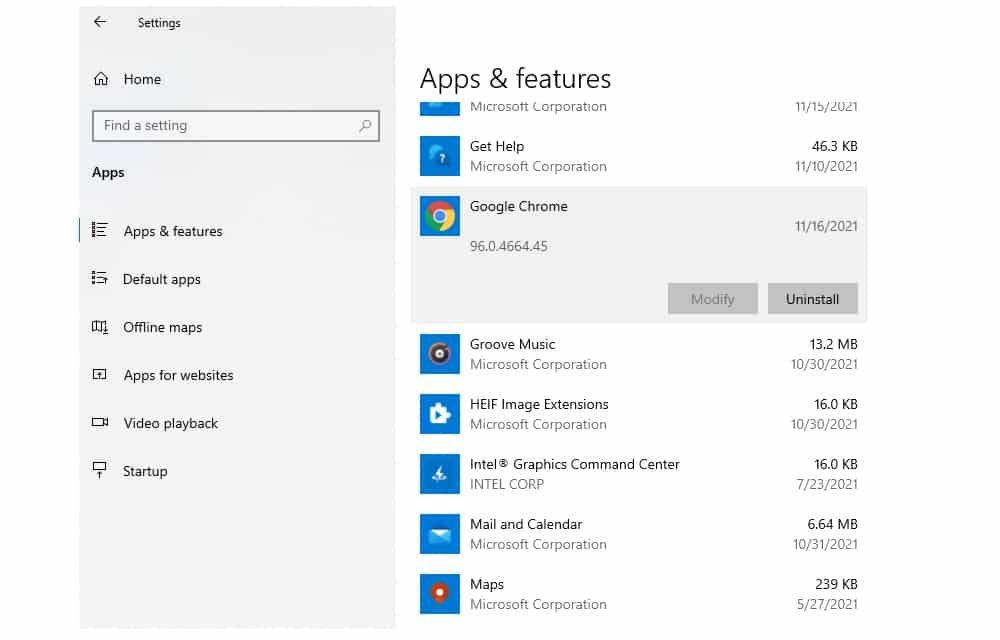This screenshot has height=640, width=1000.
Task: Select the Maps list entry
Action: coord(638,593)
